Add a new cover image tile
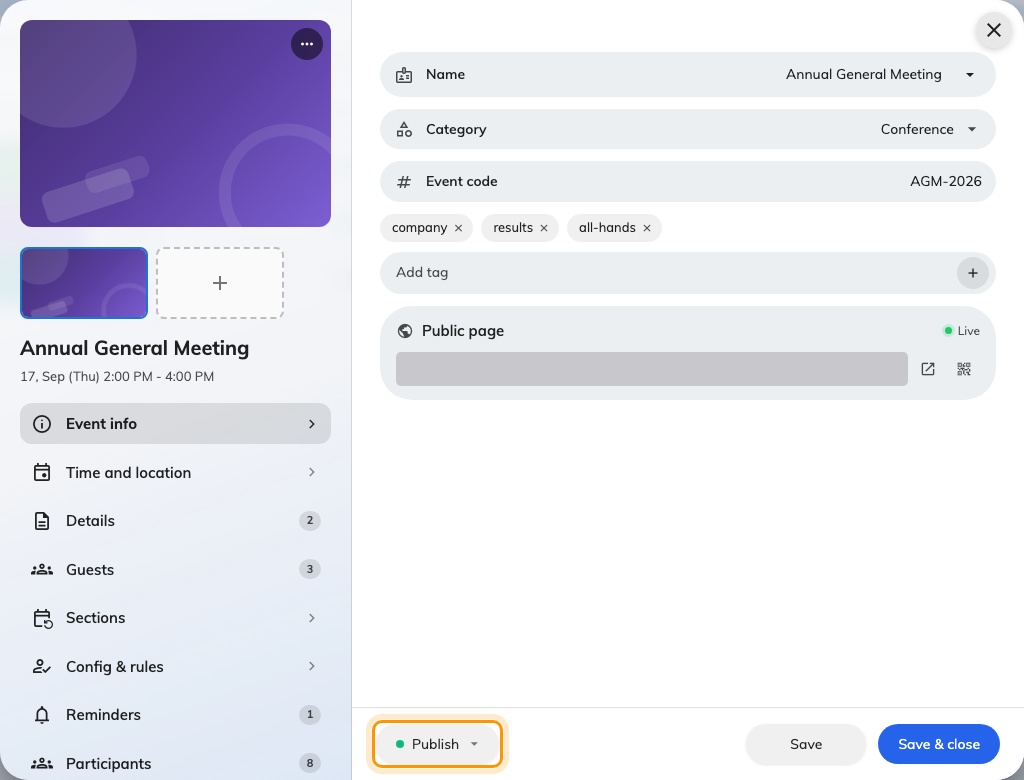The height and width of the screenshot is (780, 1024). (x=219, y=283)
